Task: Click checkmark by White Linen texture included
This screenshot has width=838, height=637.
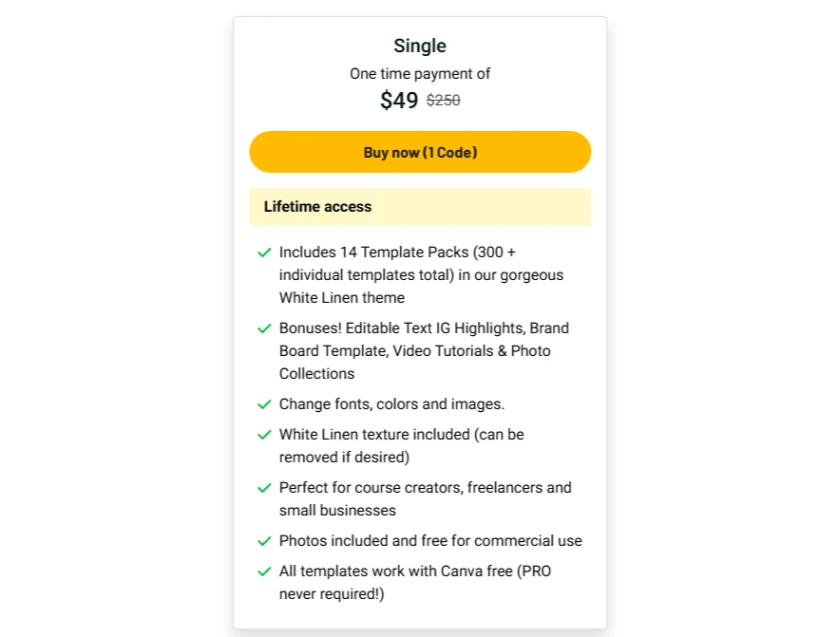Action: [265, 434]
